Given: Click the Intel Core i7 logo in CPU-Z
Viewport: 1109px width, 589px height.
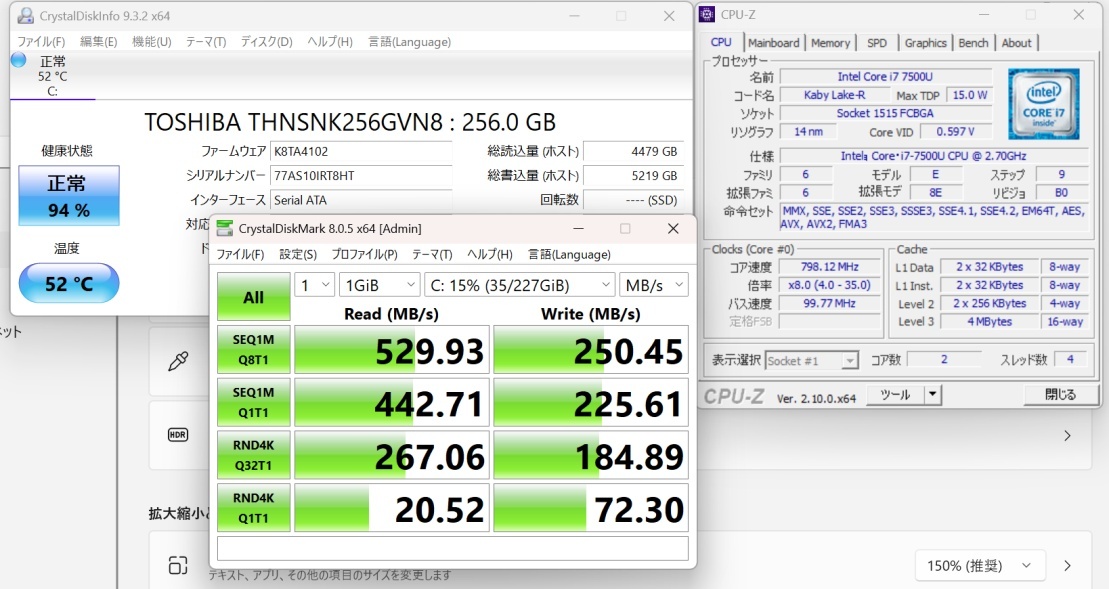Looking at the screenshot, I should [x=1043, y=103].
